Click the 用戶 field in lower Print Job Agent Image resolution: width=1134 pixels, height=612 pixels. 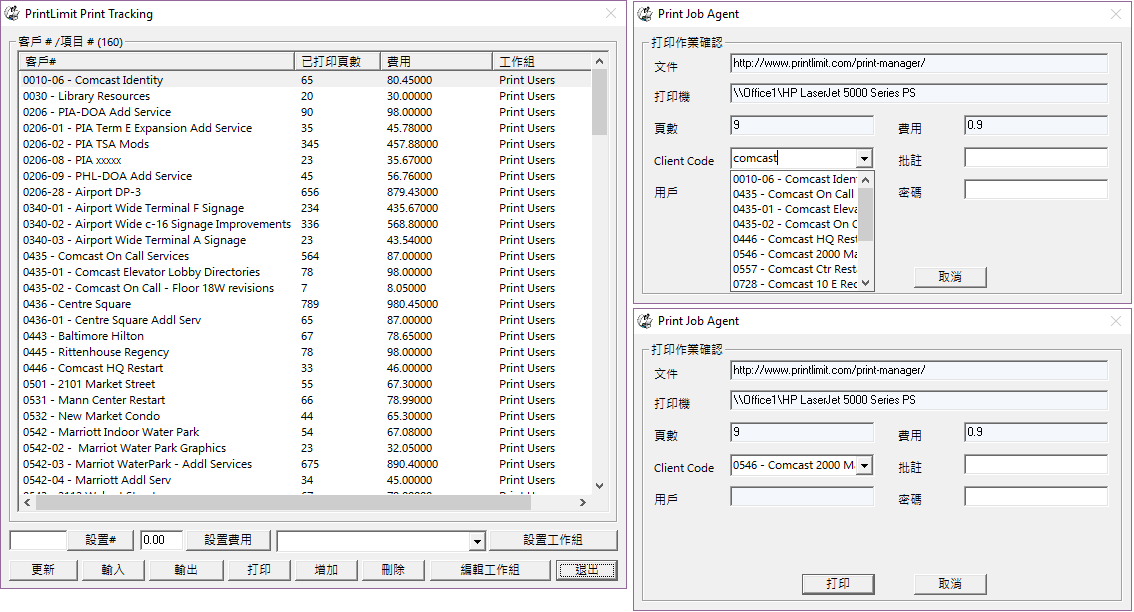(x=802, y=496)
